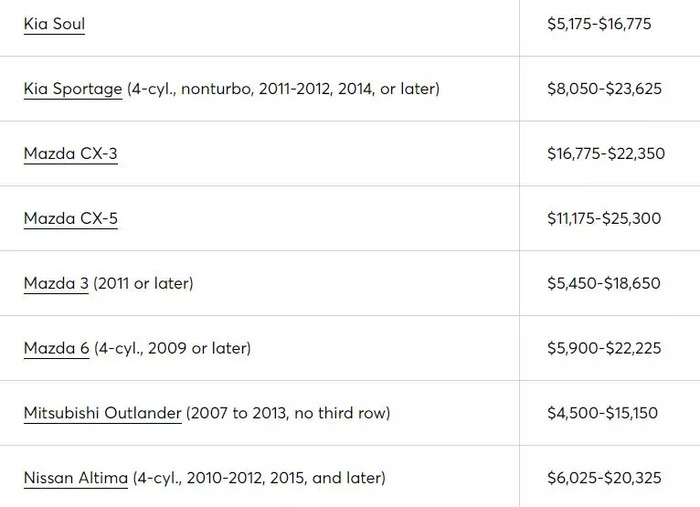The image size is (700, 507).
Task: Click the "2007 to 2013, no third row" note
Action: 288,413
